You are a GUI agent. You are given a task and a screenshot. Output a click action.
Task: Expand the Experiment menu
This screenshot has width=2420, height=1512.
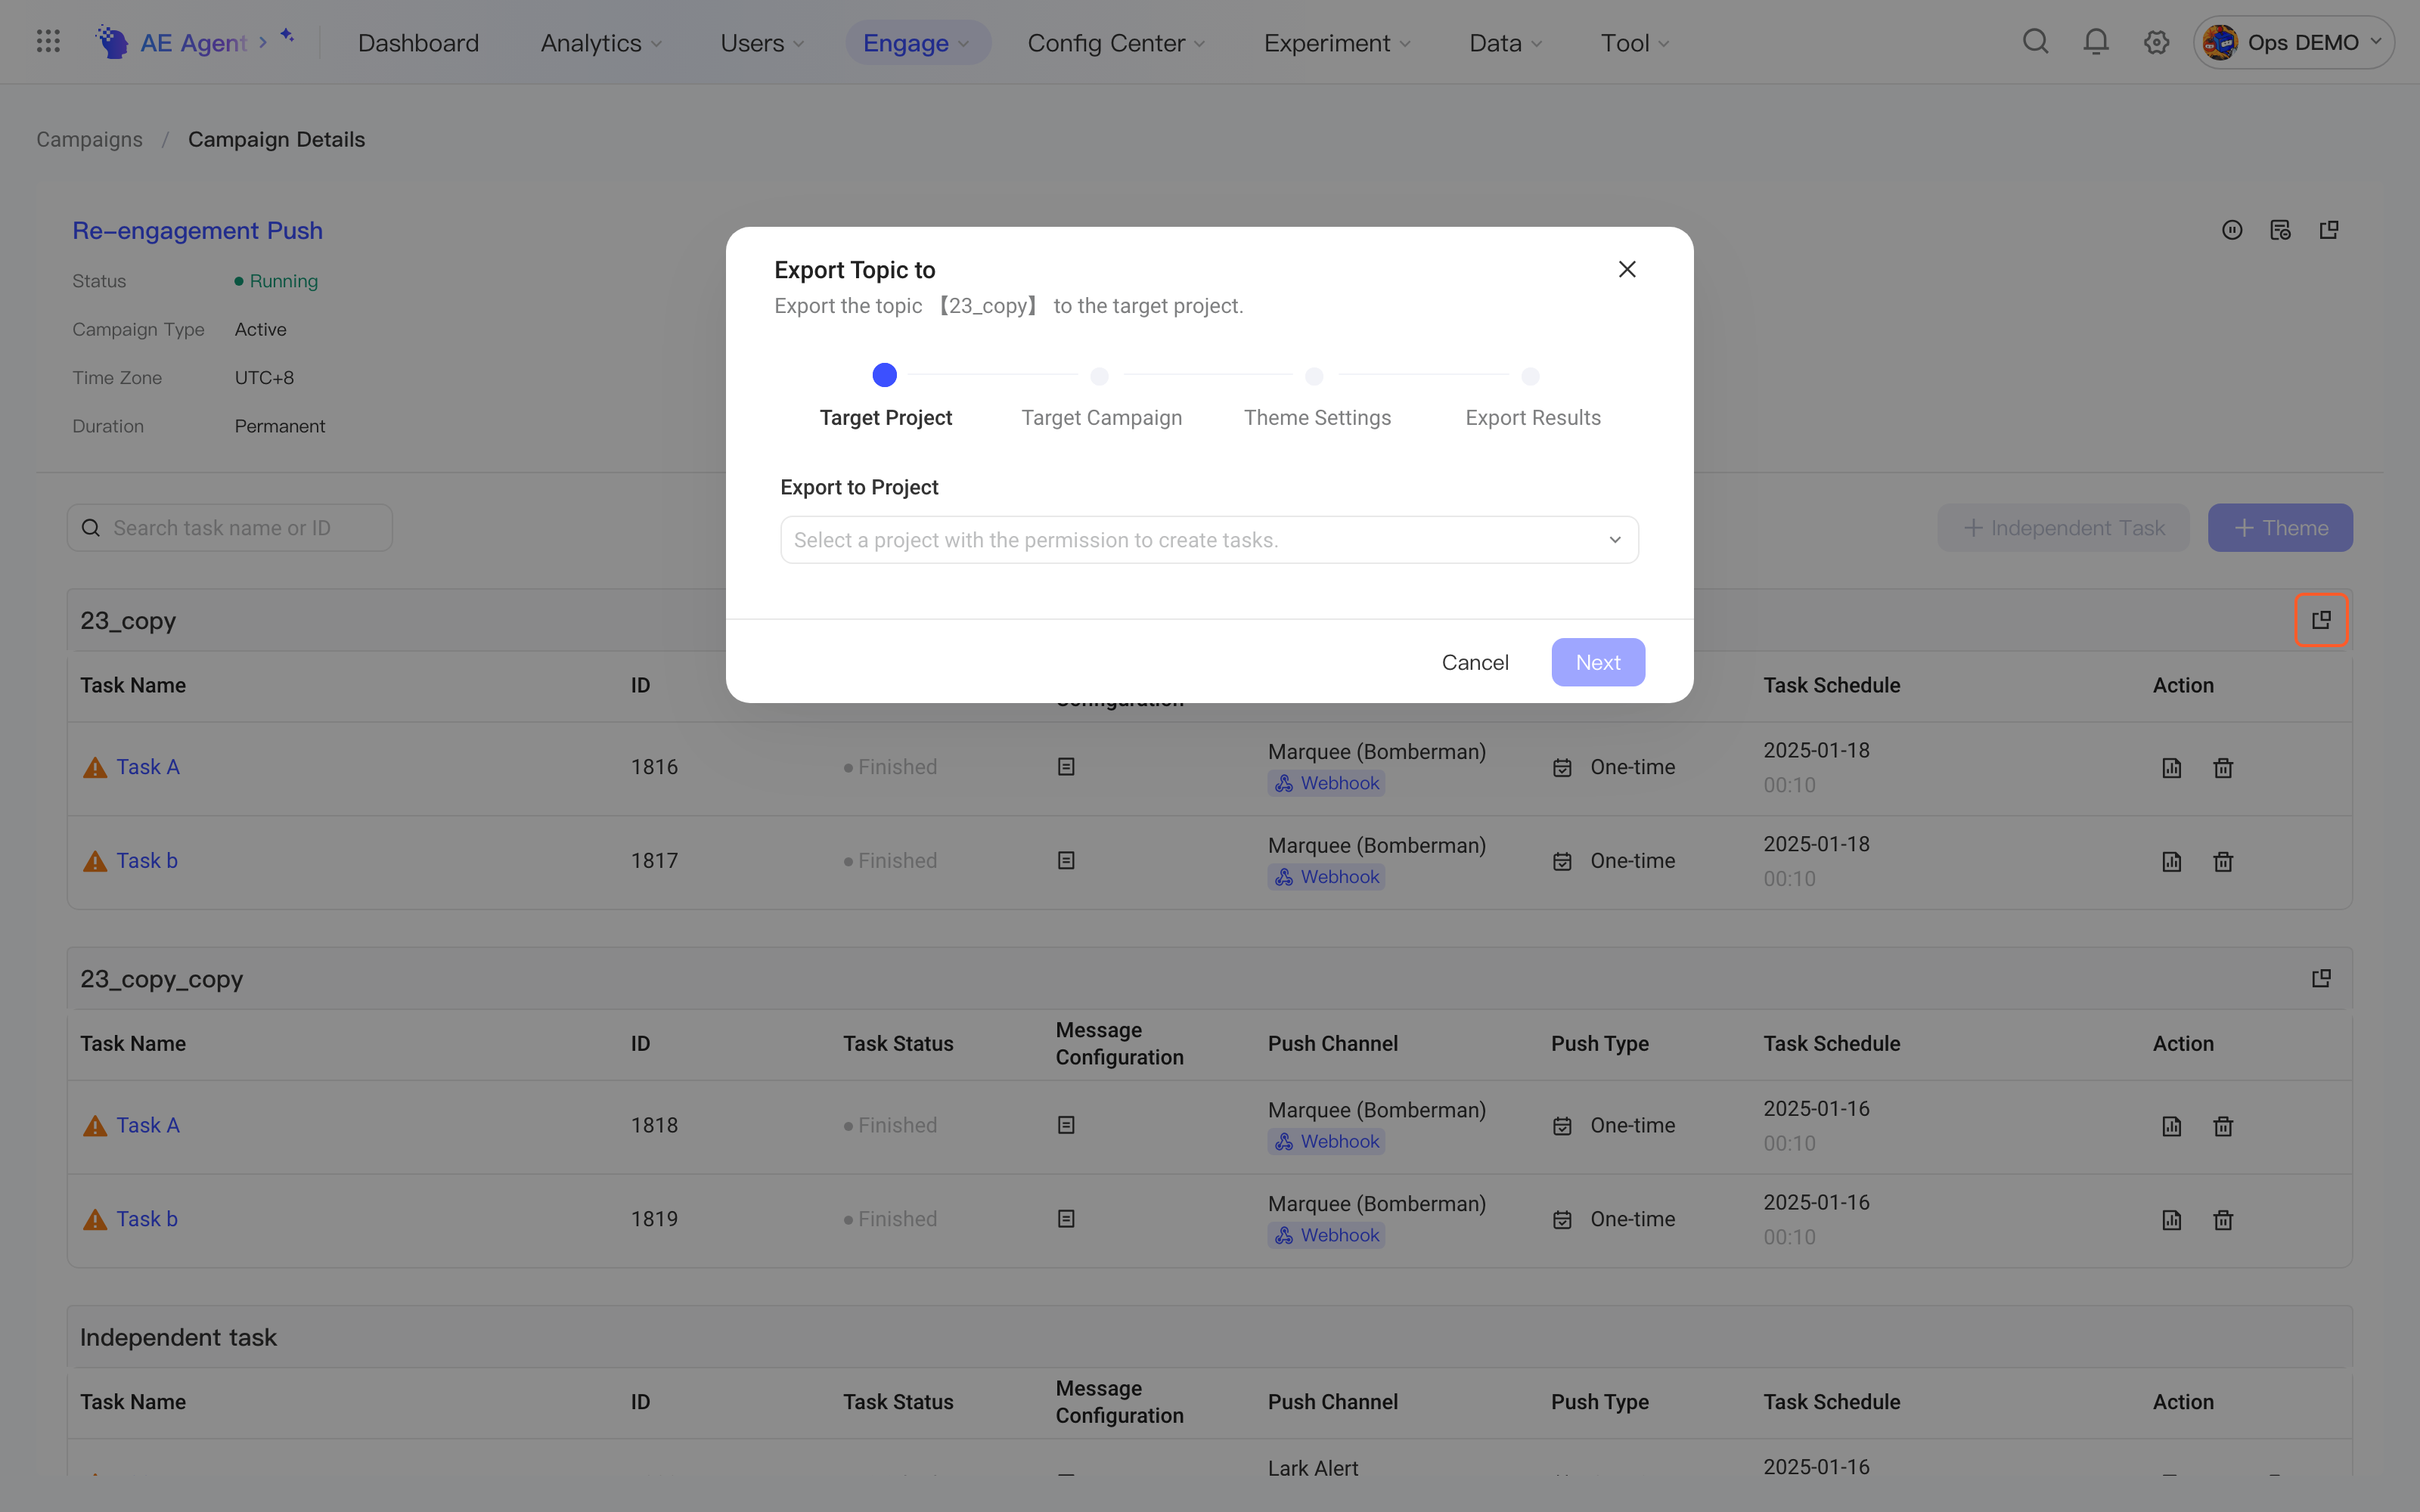click(x=1337, y=43)
